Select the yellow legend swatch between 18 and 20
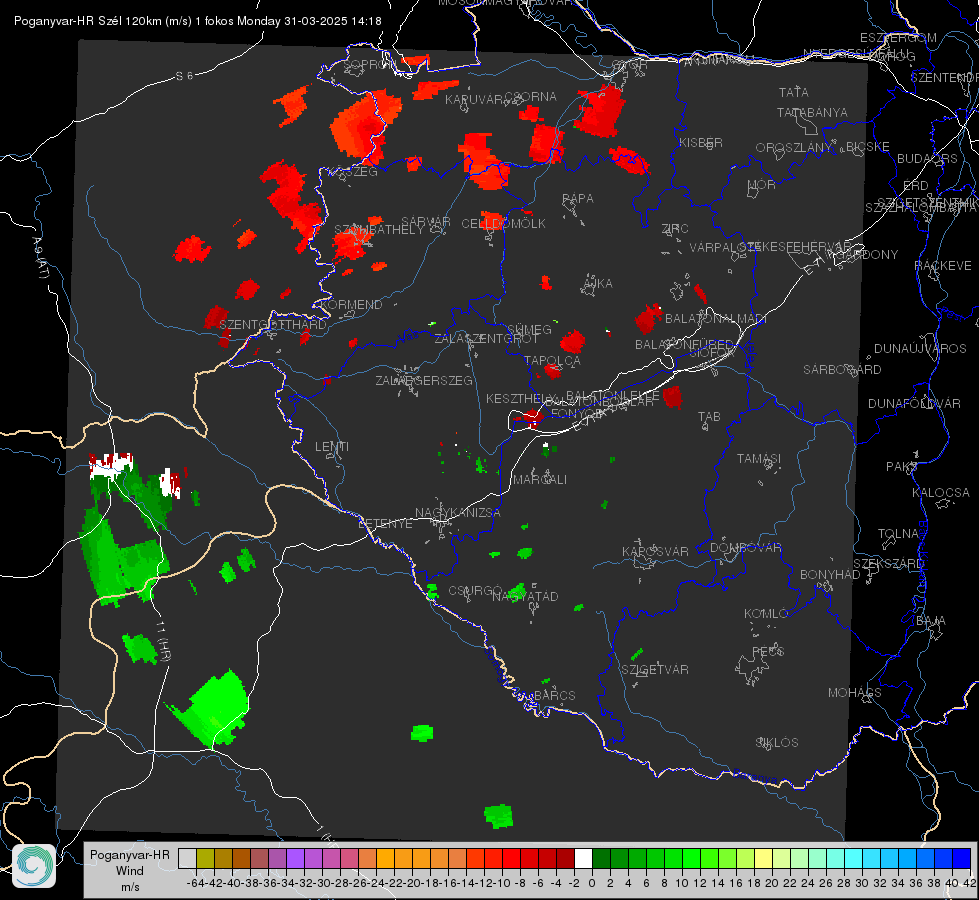979x900 pixels. pyautogui.click(x=764, y=859)
